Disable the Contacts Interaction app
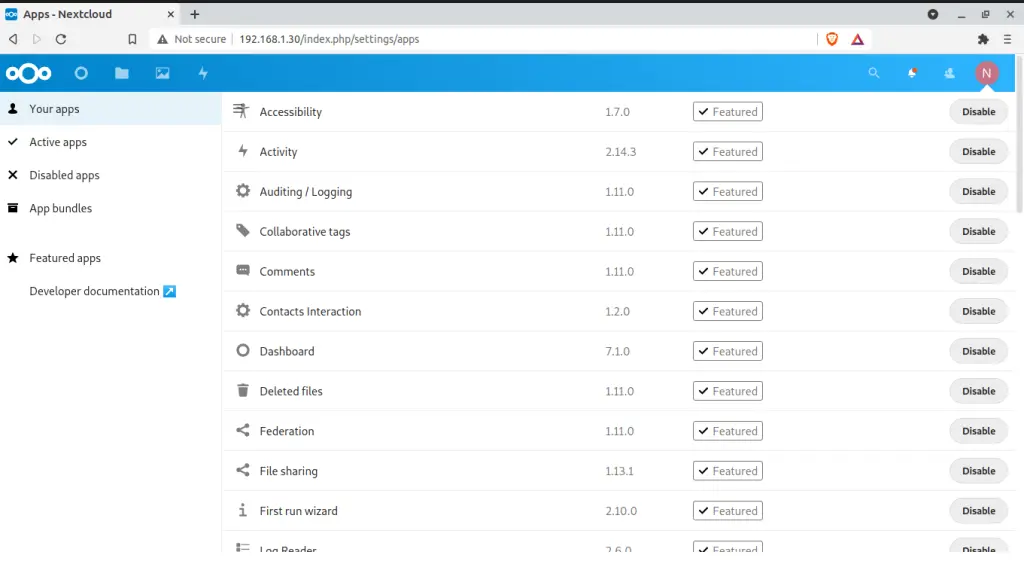Screen dimensions: 1024x561 tap(978, 311)
